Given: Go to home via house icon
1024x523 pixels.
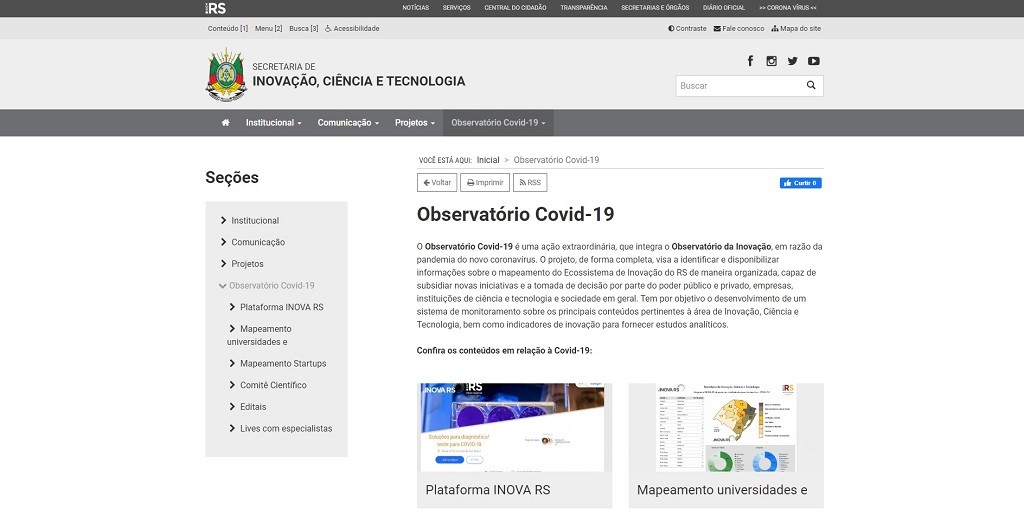Looking at the screenshot, I should 225,123.
